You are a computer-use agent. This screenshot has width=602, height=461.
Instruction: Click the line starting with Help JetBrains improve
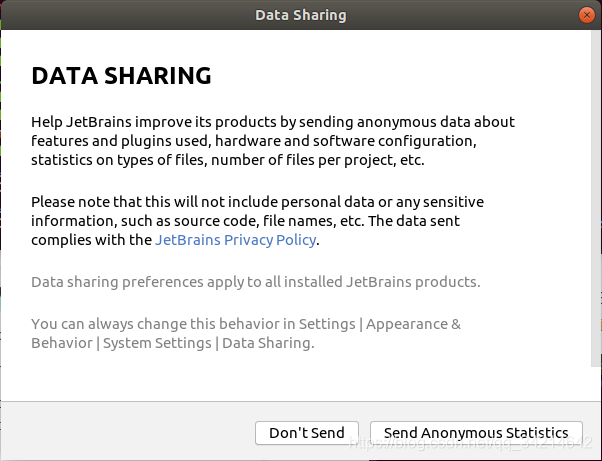(272, 122)
